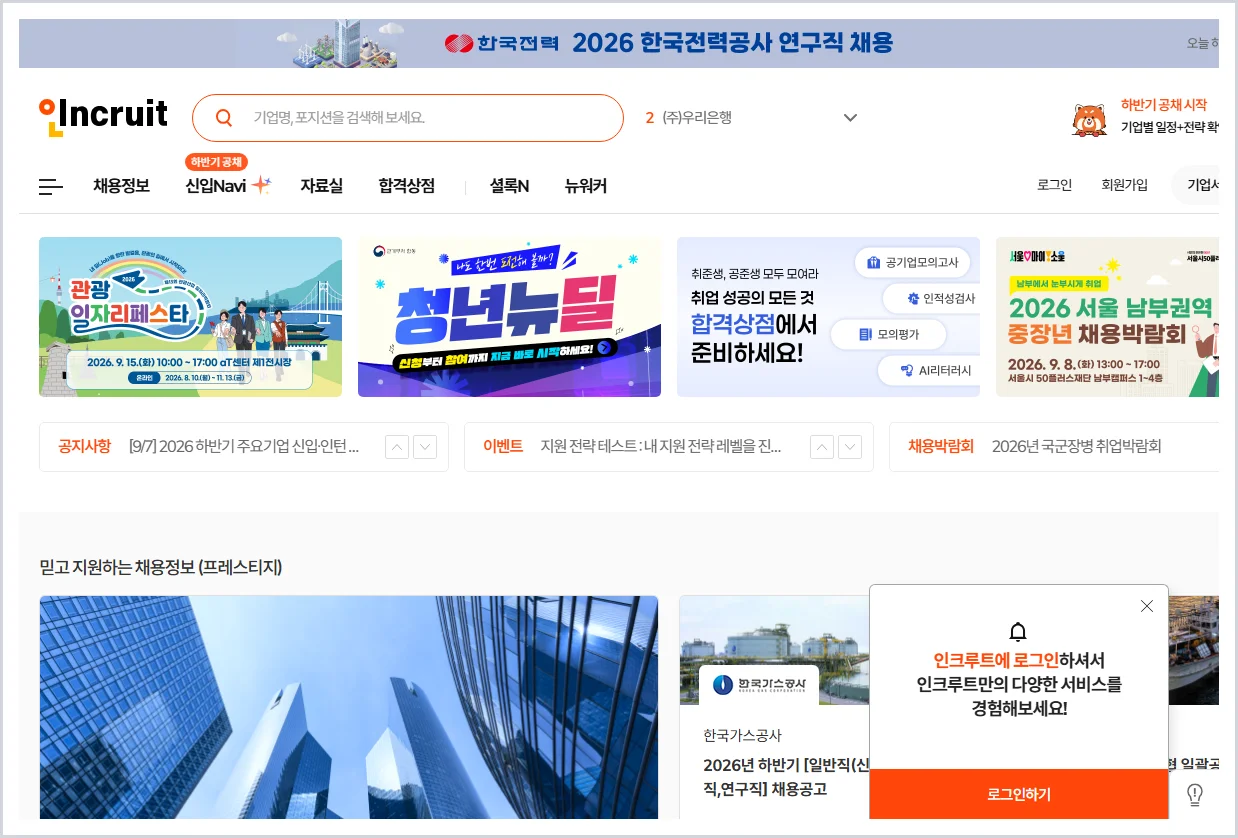Click the bell icon in login popup

(x=1018, y=631)
